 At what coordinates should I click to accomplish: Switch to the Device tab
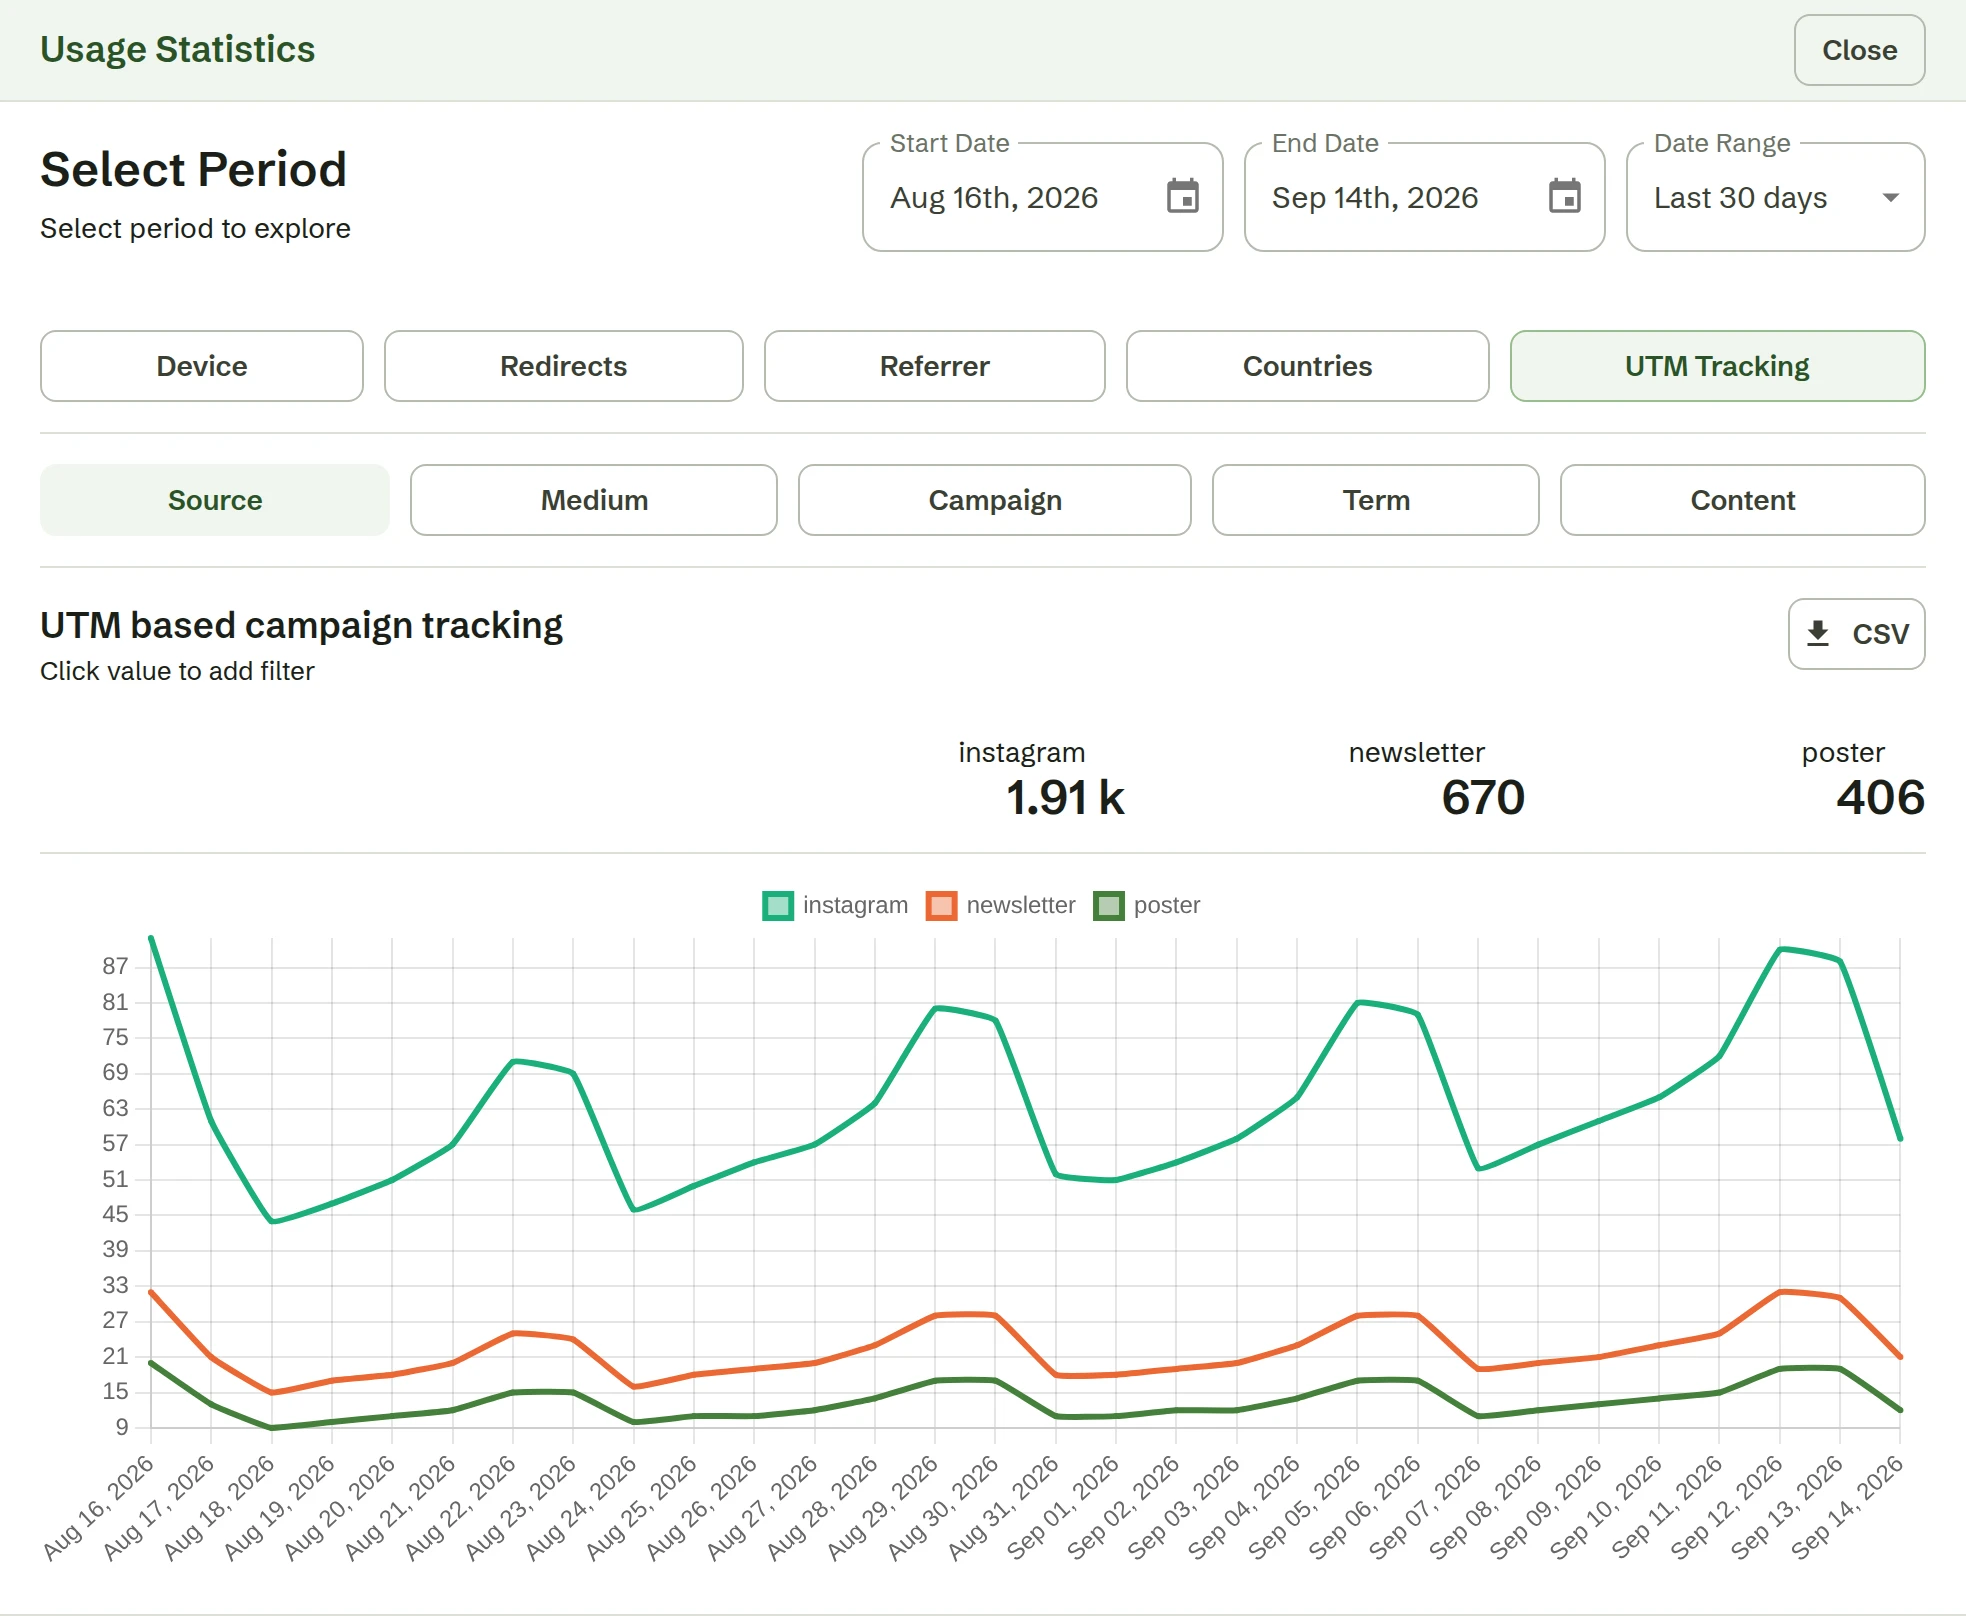point(202,366)
